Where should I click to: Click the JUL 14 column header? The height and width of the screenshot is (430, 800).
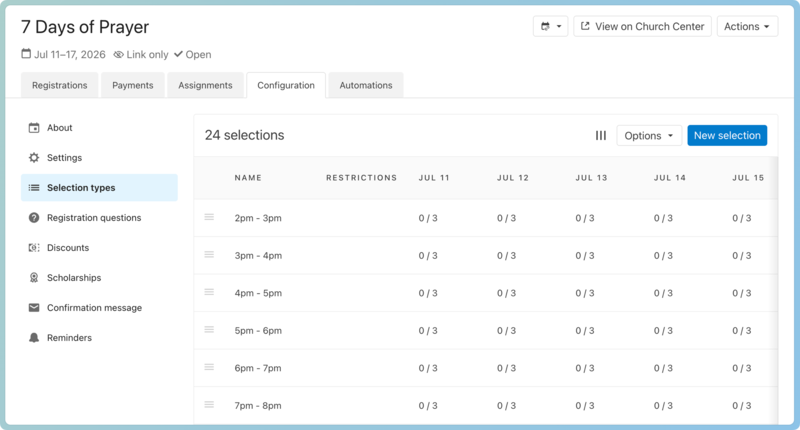pyautogui.click(x=670, y=178)
